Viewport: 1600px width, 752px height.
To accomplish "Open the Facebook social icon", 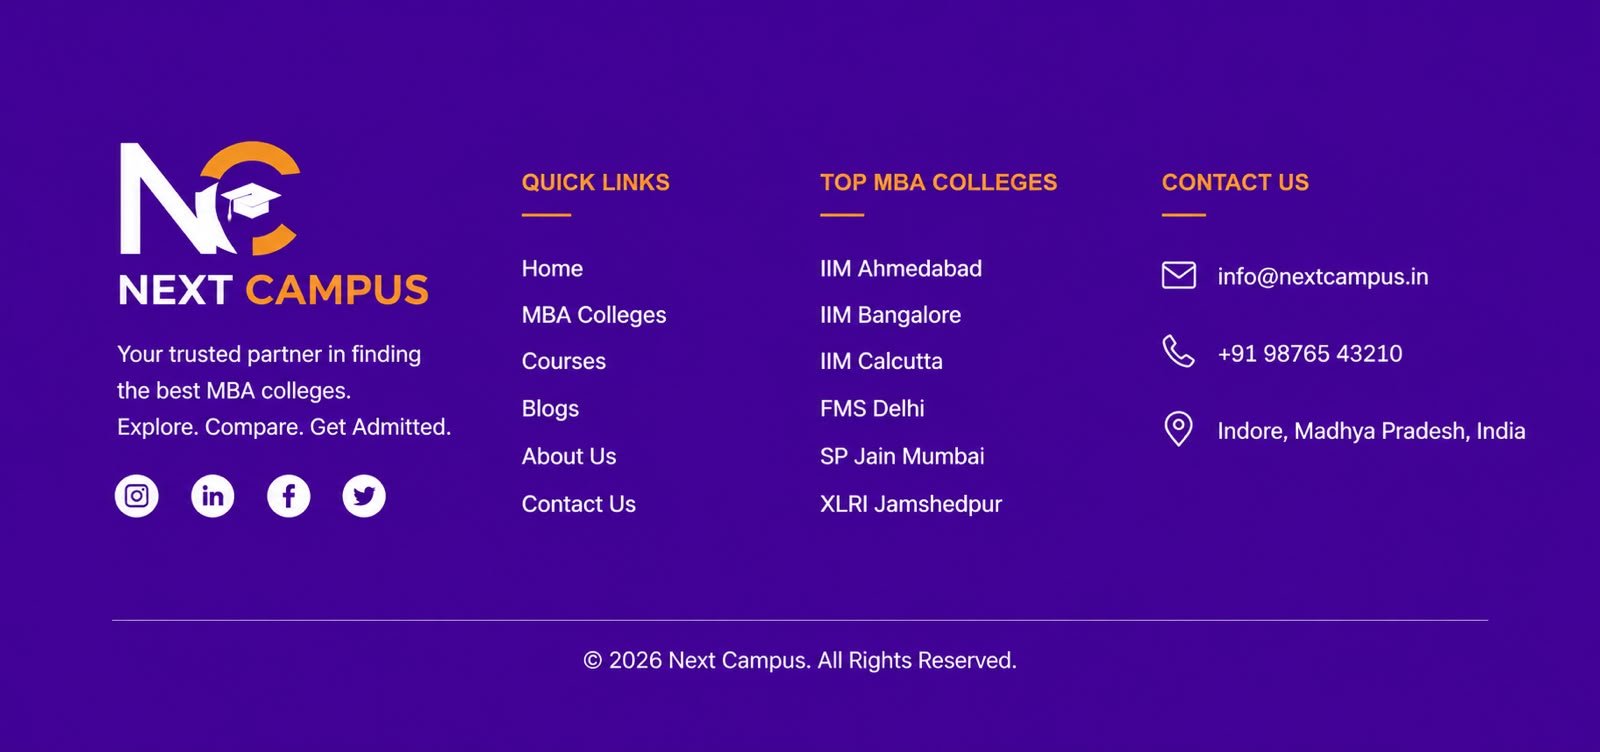I will click(x=289, y=496).
